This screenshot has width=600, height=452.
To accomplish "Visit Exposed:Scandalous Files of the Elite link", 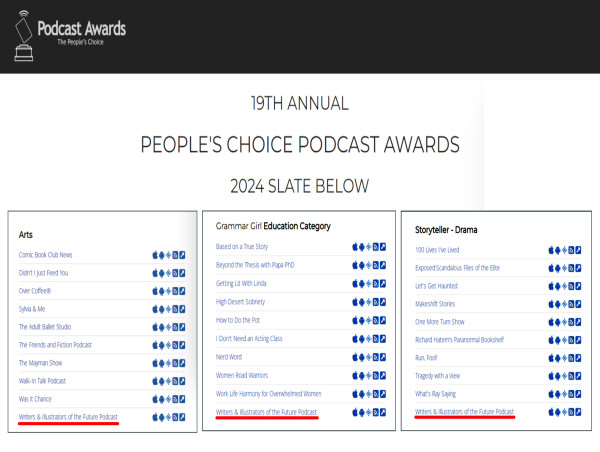I will (x=457, y=268).
